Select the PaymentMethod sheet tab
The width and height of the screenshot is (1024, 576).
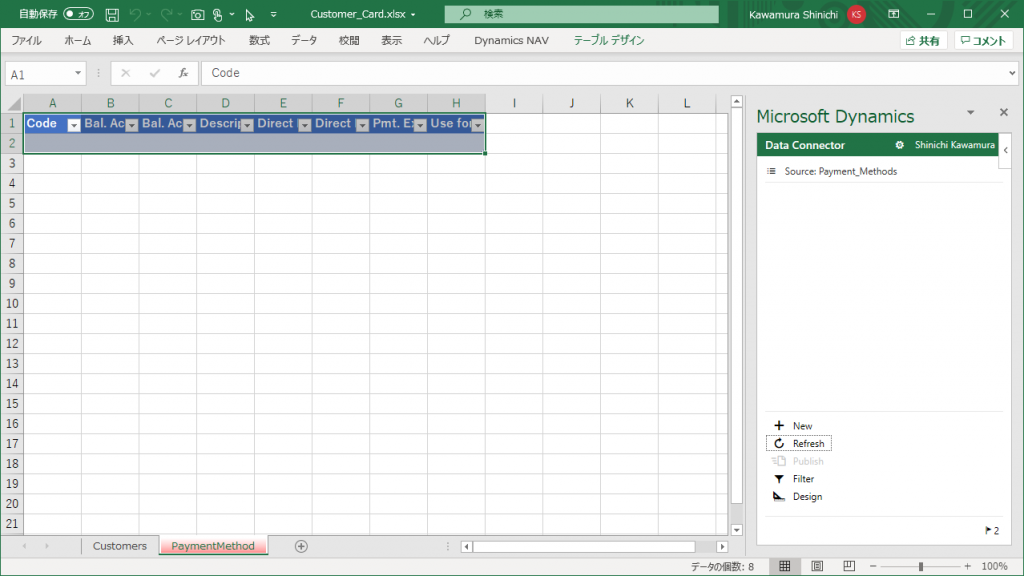(x=213, y=546)
